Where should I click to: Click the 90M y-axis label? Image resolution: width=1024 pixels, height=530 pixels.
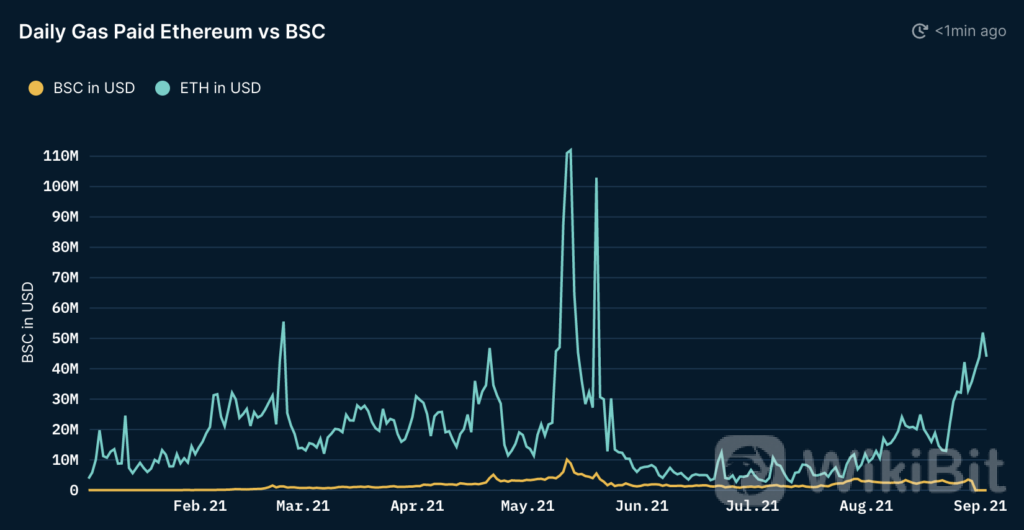click(x=64, y=217)
